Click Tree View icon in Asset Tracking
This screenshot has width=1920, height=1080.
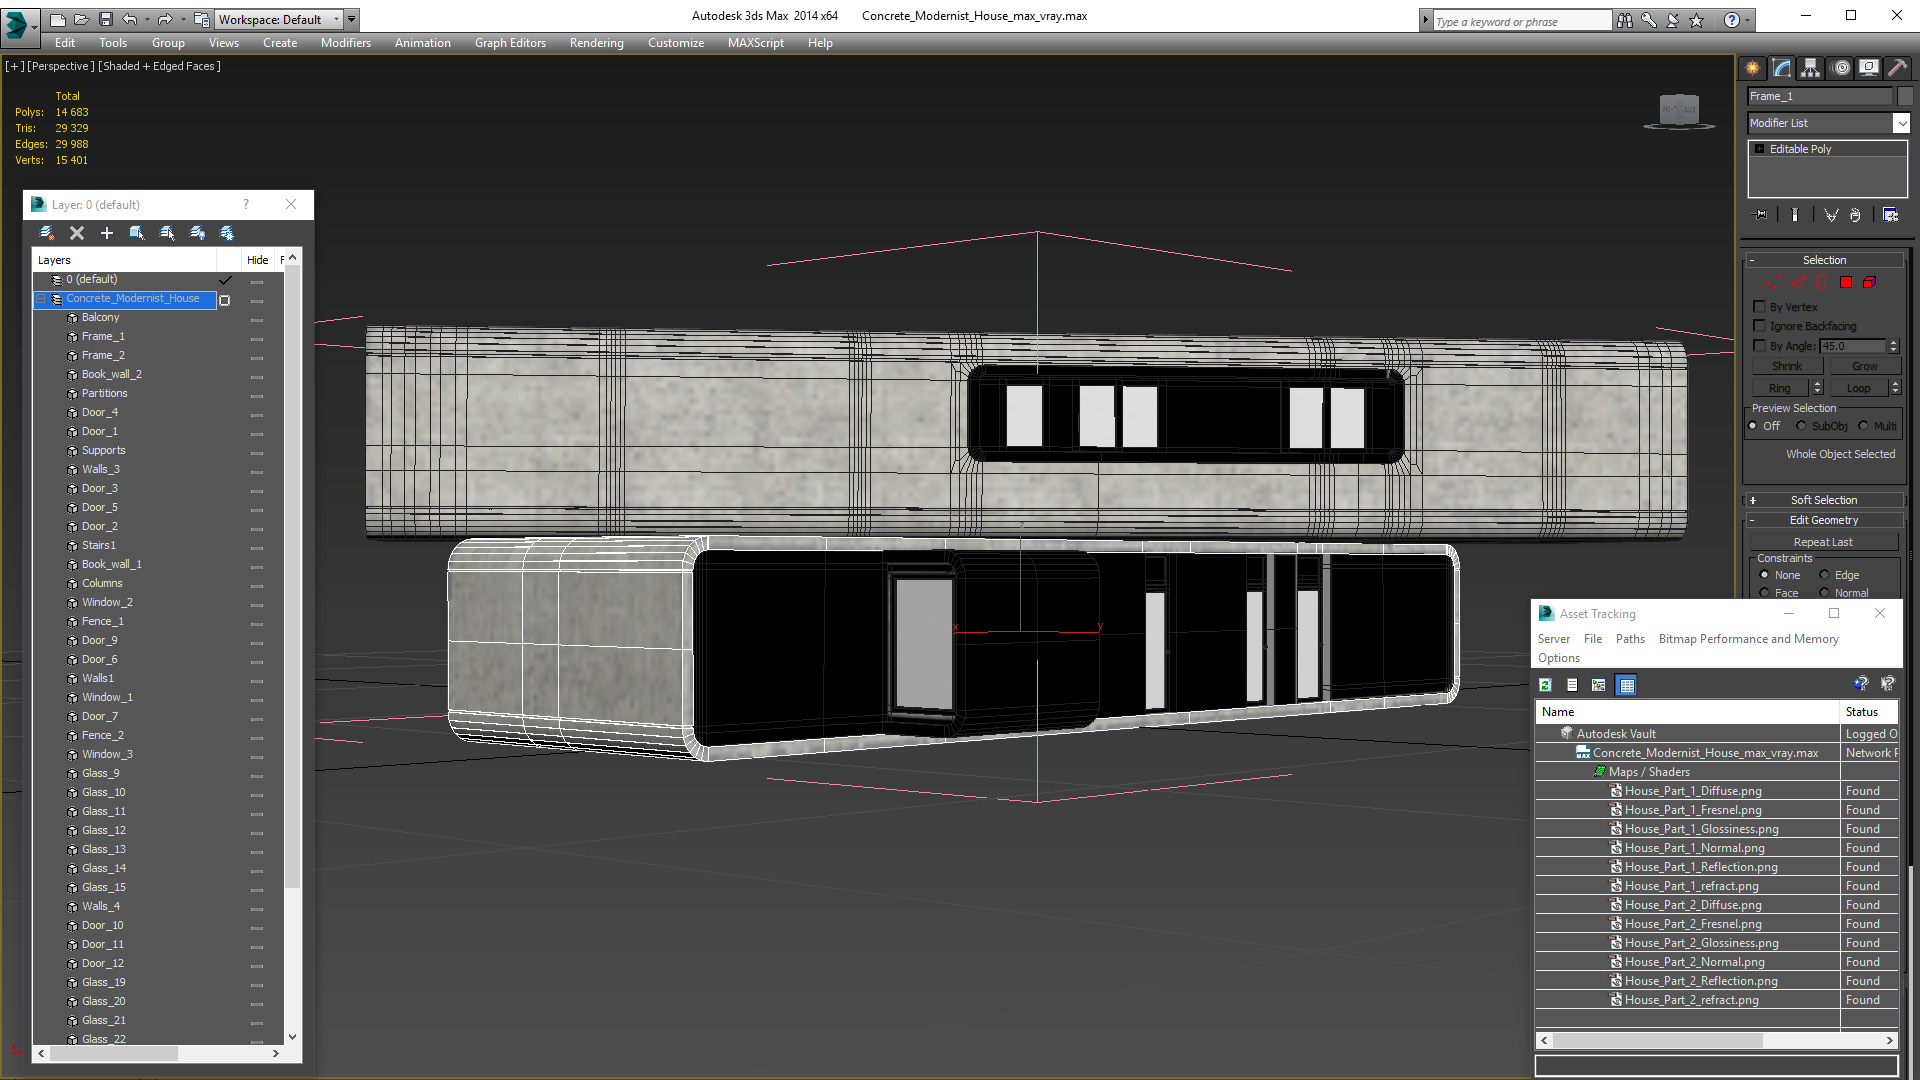(x=1599, y=685)
